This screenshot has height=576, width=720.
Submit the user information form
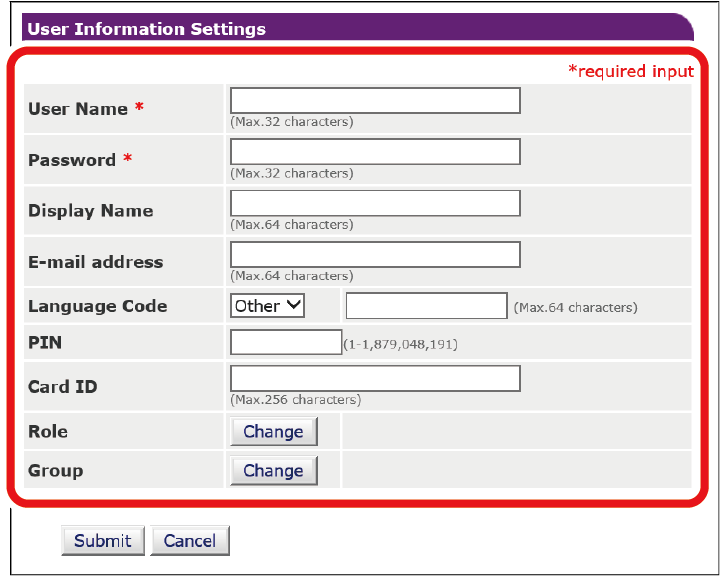tap(103, 541)
